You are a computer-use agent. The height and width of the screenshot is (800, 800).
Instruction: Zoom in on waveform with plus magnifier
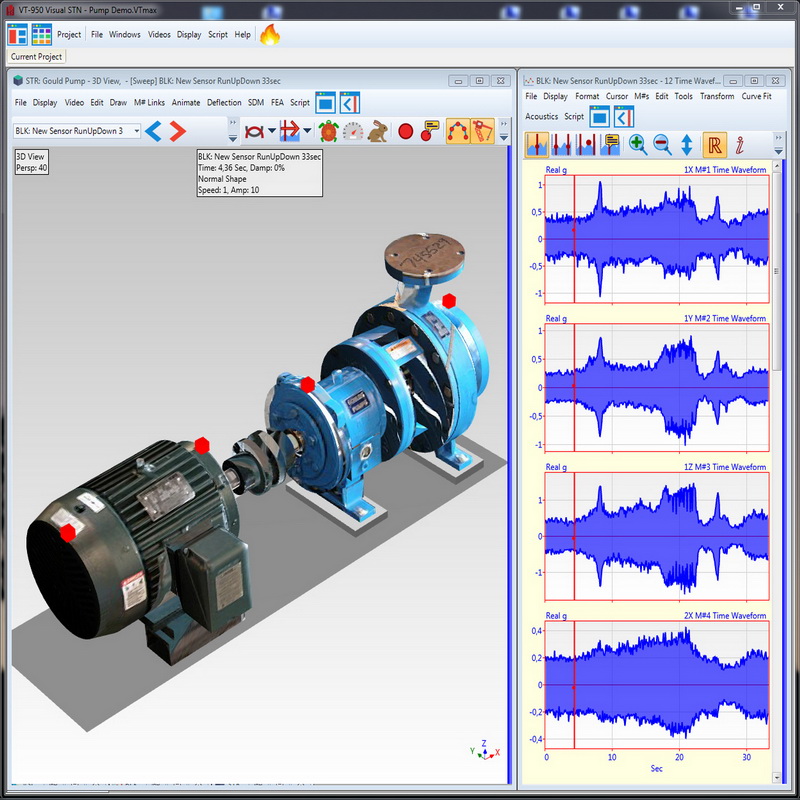click(x=638, y=144)
